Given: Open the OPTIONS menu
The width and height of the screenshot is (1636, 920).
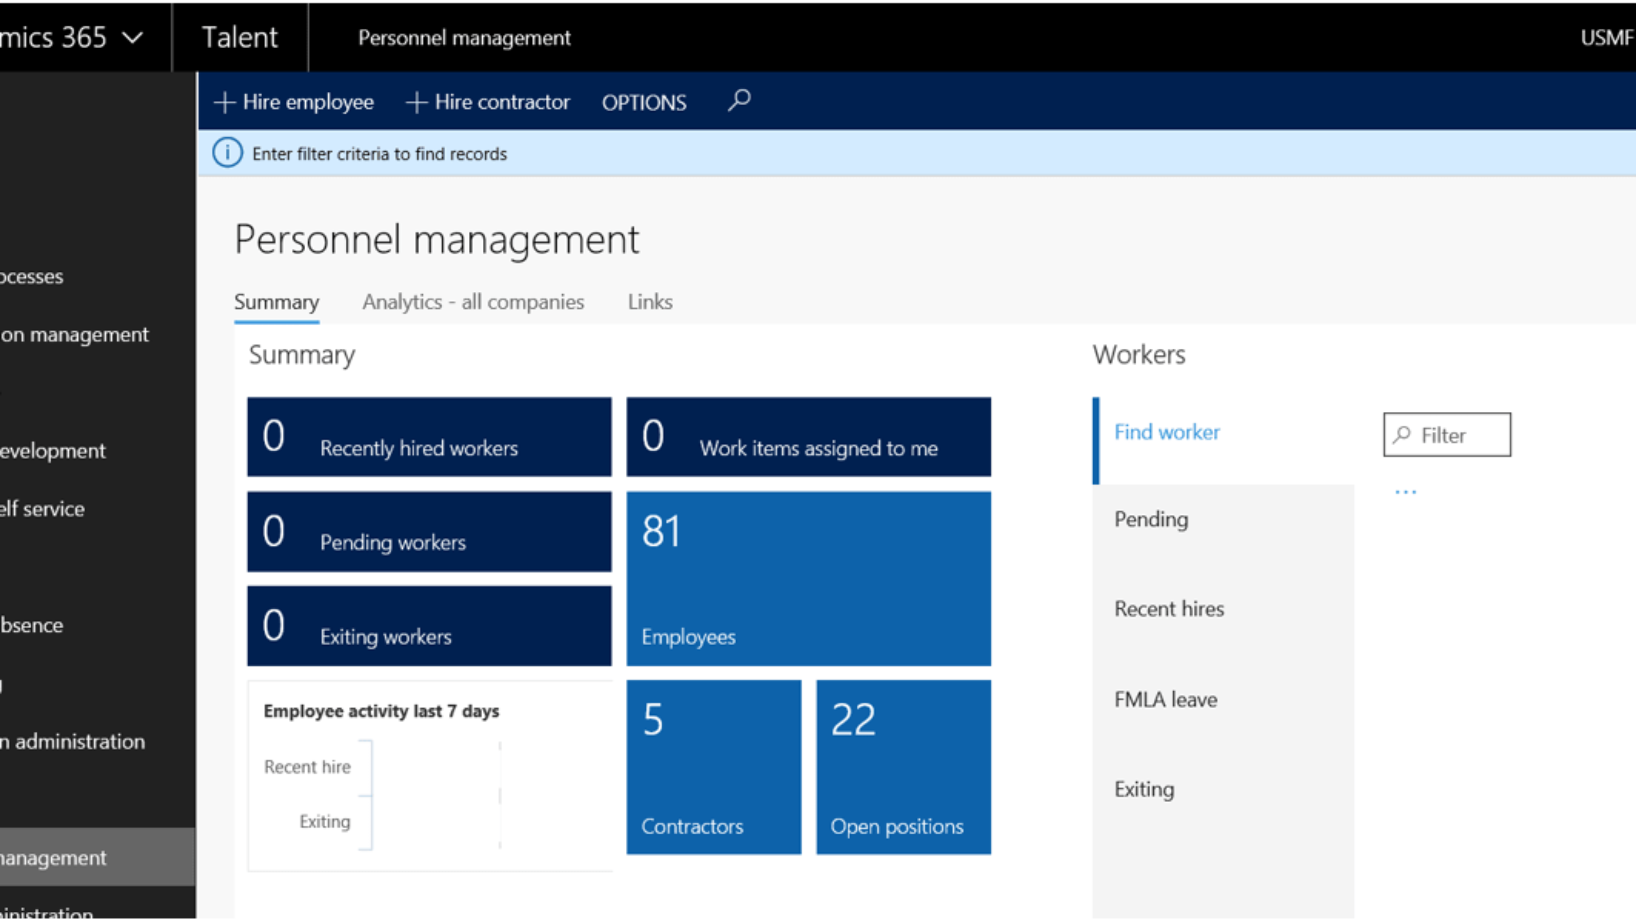Looking at the screenshot, I should pos(644,102).
